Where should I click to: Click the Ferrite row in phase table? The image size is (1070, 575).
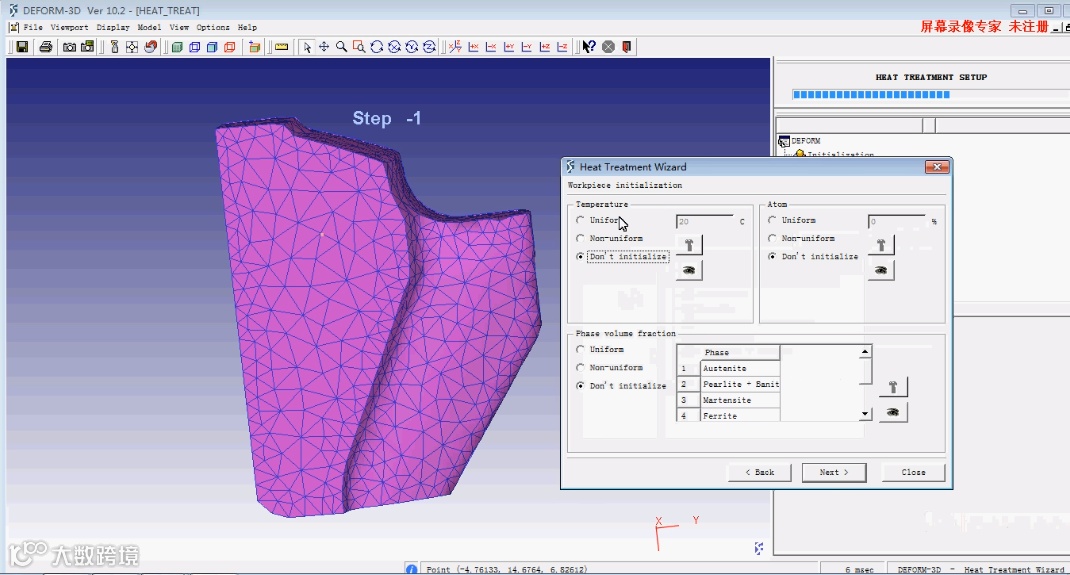coord(728,415)
